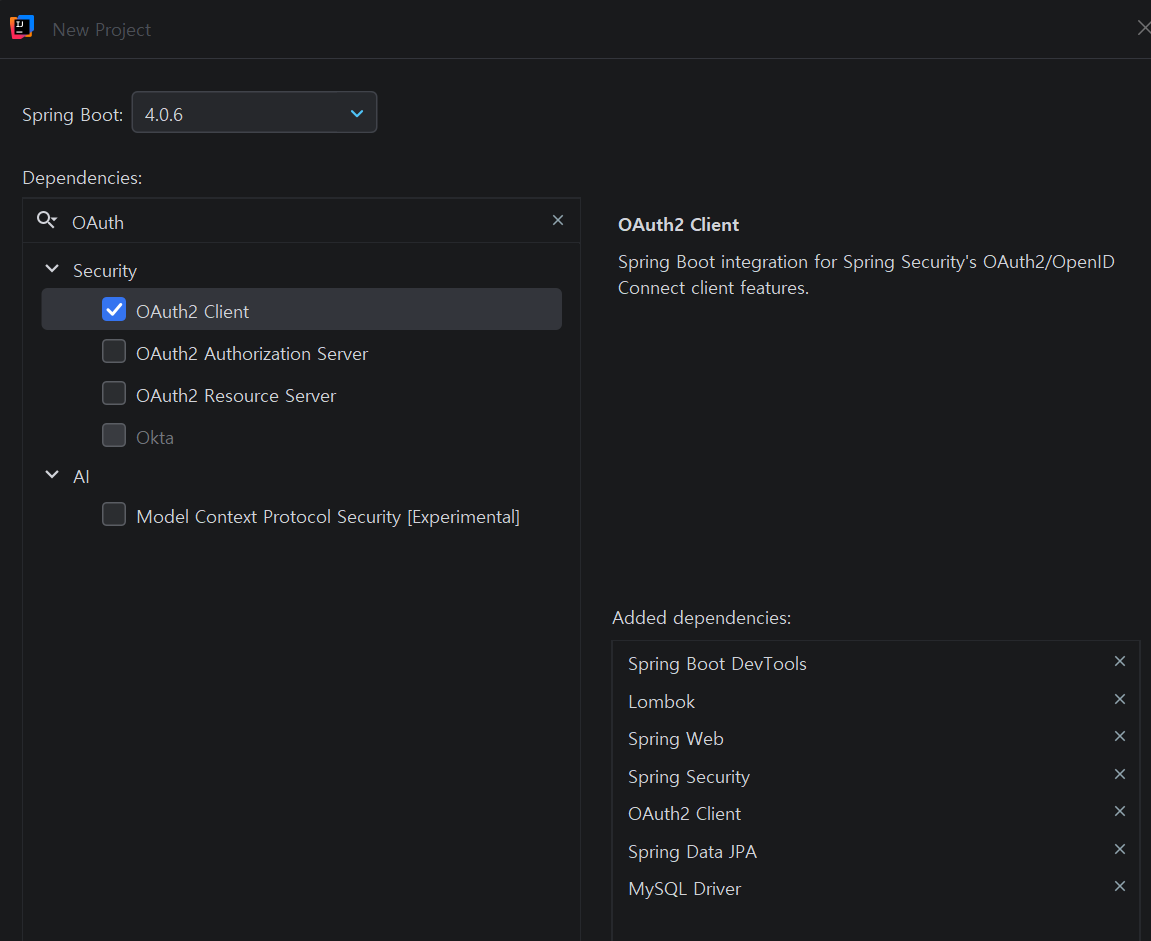Check Model Context Protocol Security checkbox

click(x=114, y=515)
